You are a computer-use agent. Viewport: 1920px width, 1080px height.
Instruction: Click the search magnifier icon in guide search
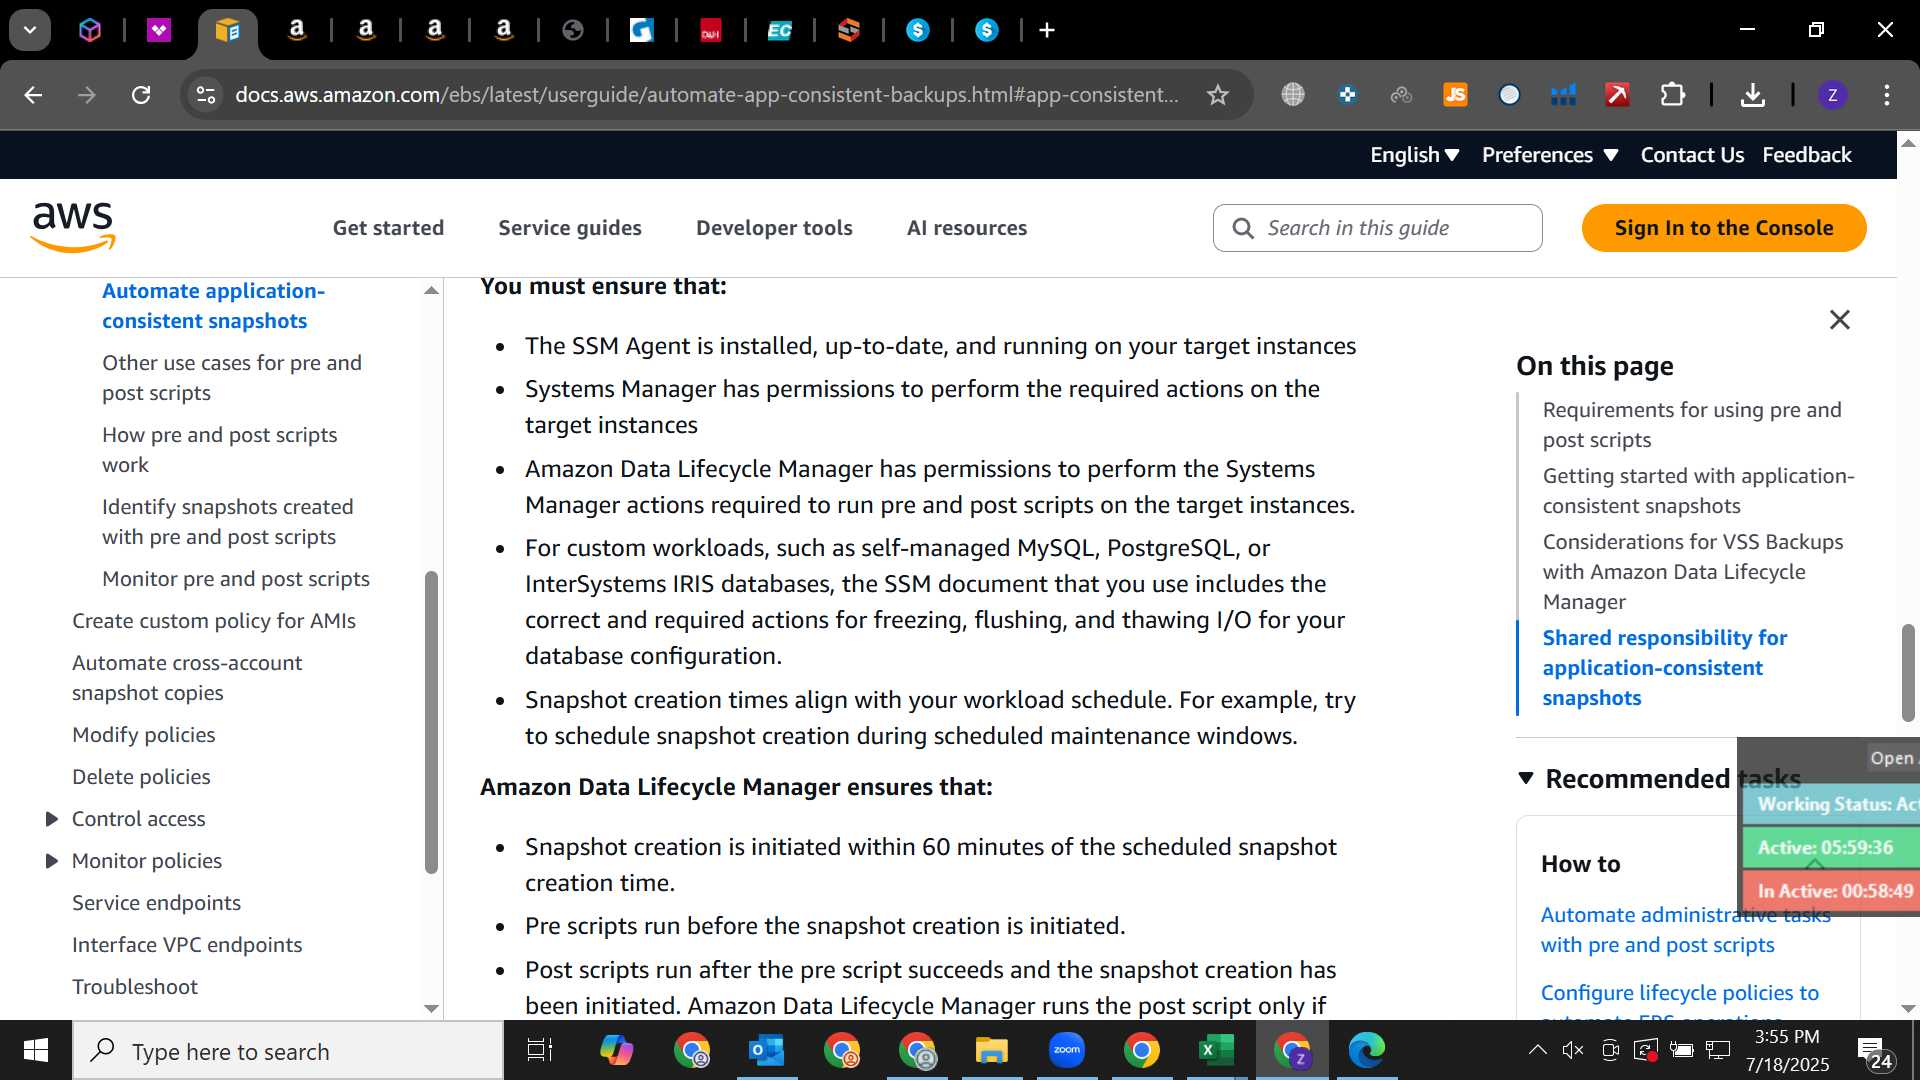click(x=1243, y=228)
